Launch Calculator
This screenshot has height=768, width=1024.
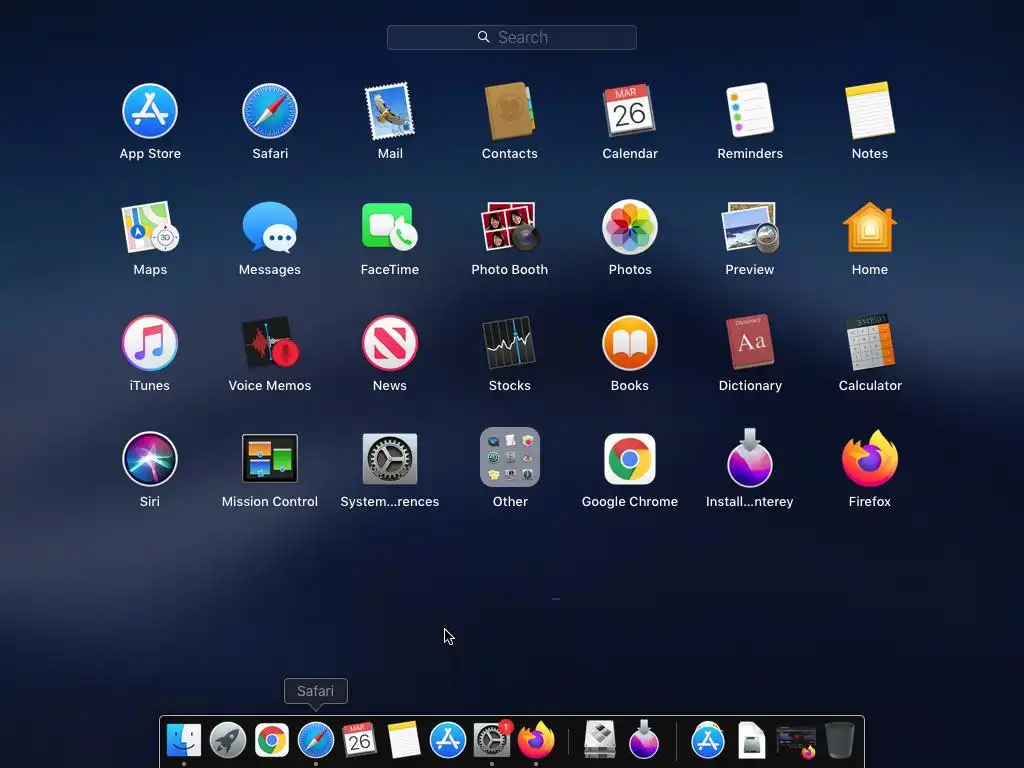point(870,343)
